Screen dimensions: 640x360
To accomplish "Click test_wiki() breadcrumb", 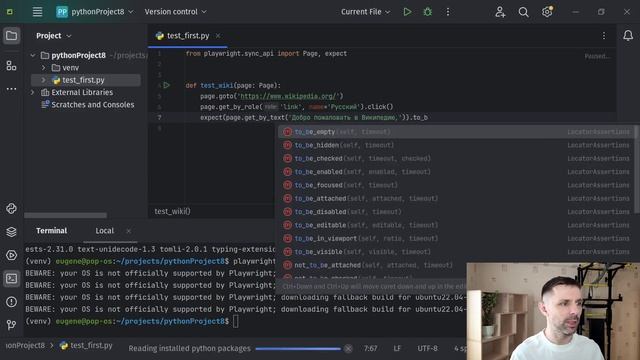I will click(x=172, y=211).
